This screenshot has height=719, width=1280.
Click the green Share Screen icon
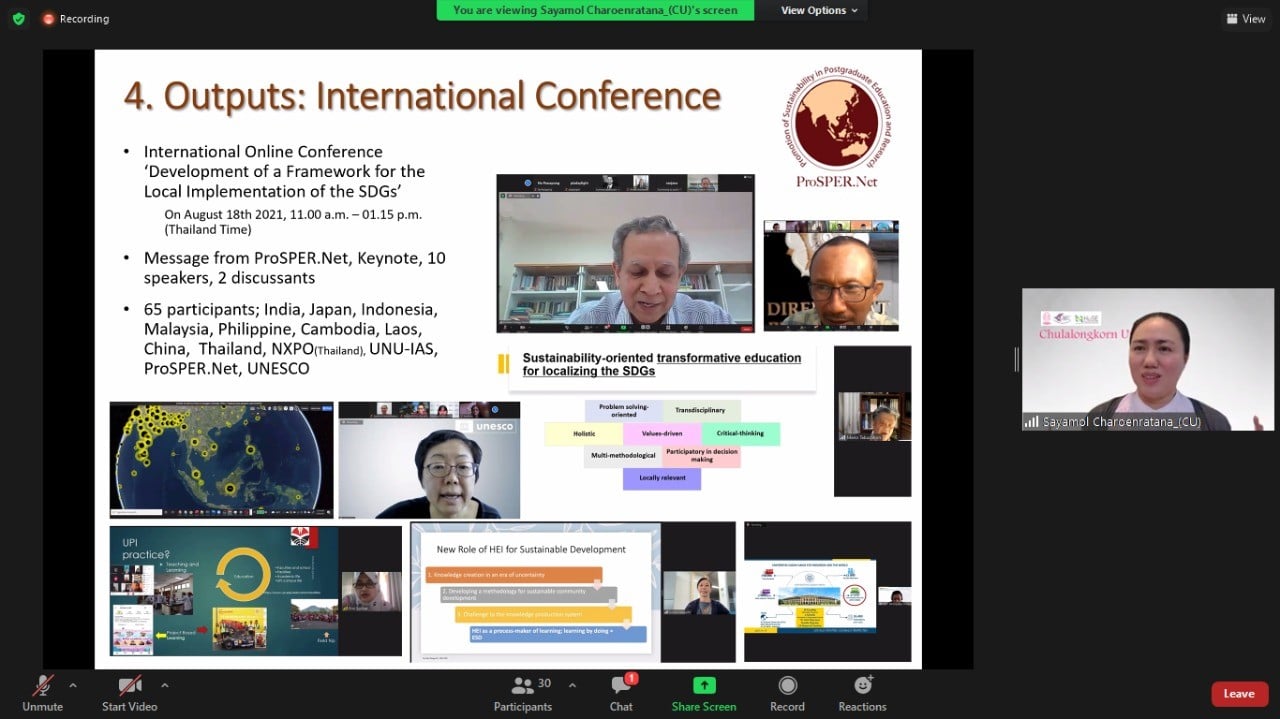tap(704, 686)
